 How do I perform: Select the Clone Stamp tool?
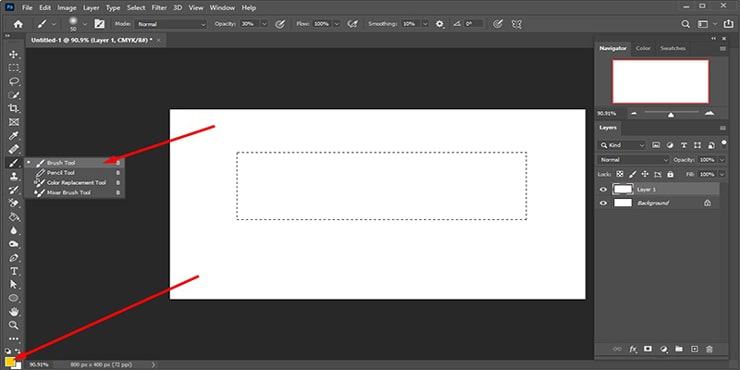click(14, 177)
